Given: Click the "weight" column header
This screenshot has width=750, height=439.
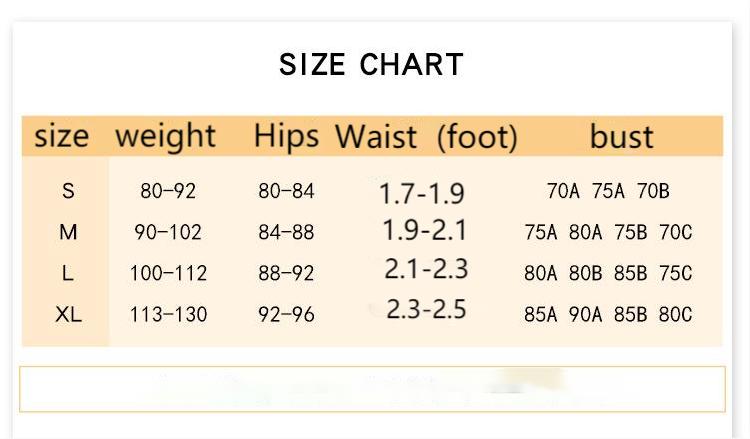Looking at the screenshot, I should (166, 136).
